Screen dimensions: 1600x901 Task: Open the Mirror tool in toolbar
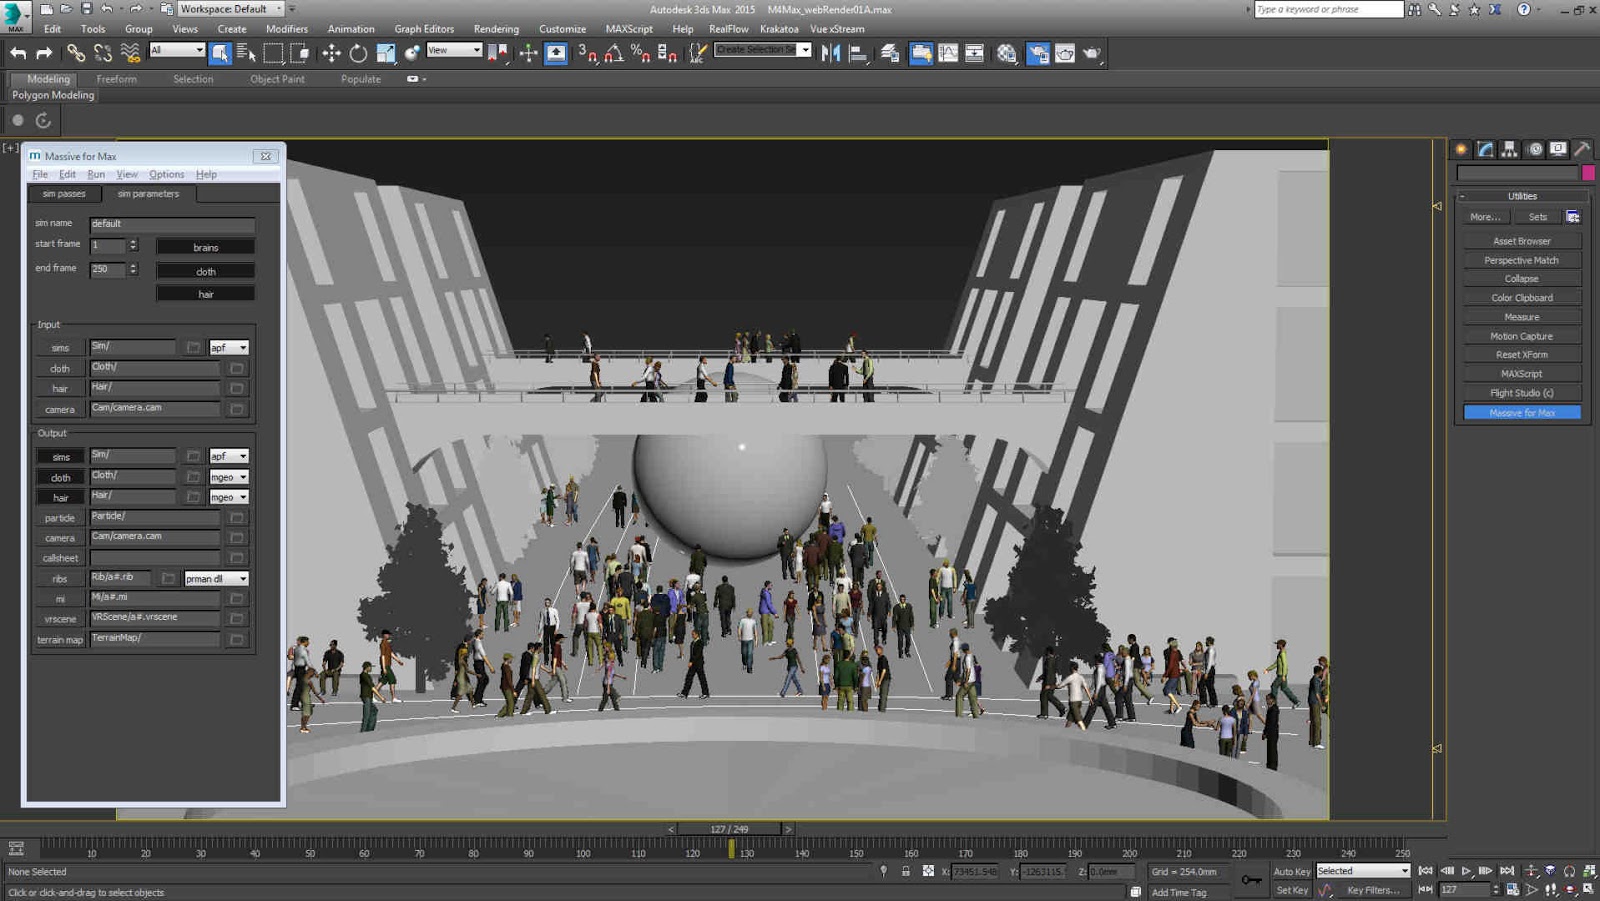tap(830, 54)
